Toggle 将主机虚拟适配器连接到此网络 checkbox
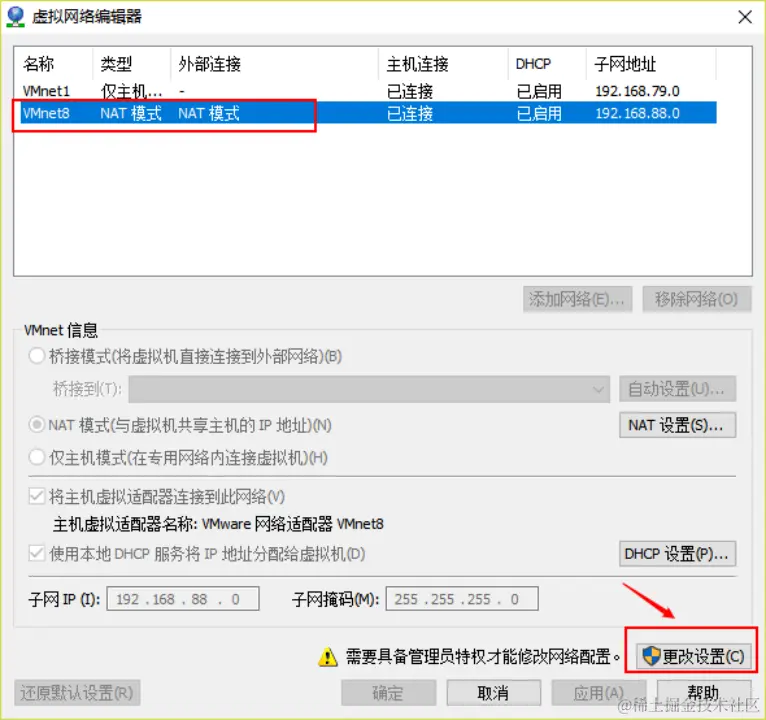 (x=37, y=497)
